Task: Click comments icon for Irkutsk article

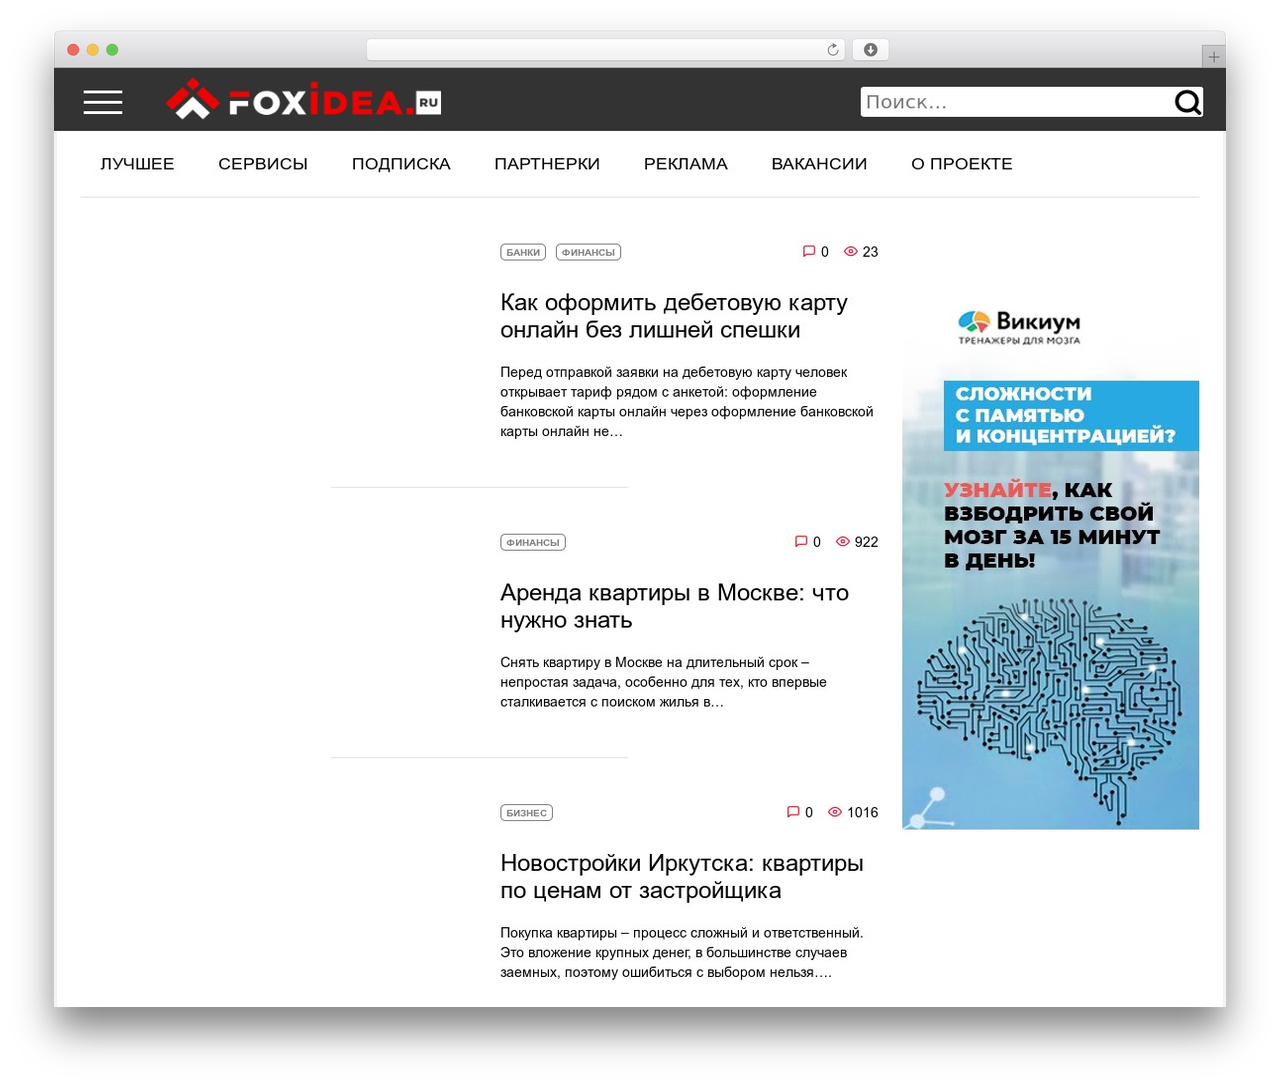Action: point(793,813)
